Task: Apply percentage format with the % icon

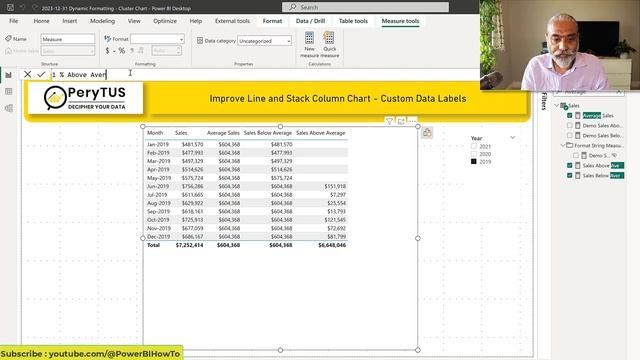Action: click(x=122, y=51)
